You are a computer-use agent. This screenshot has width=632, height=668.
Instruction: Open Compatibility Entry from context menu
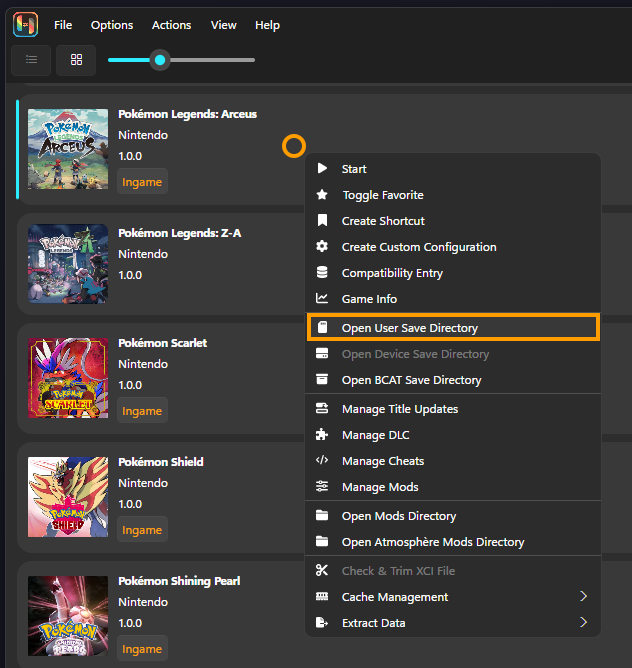tap(453, 273)
